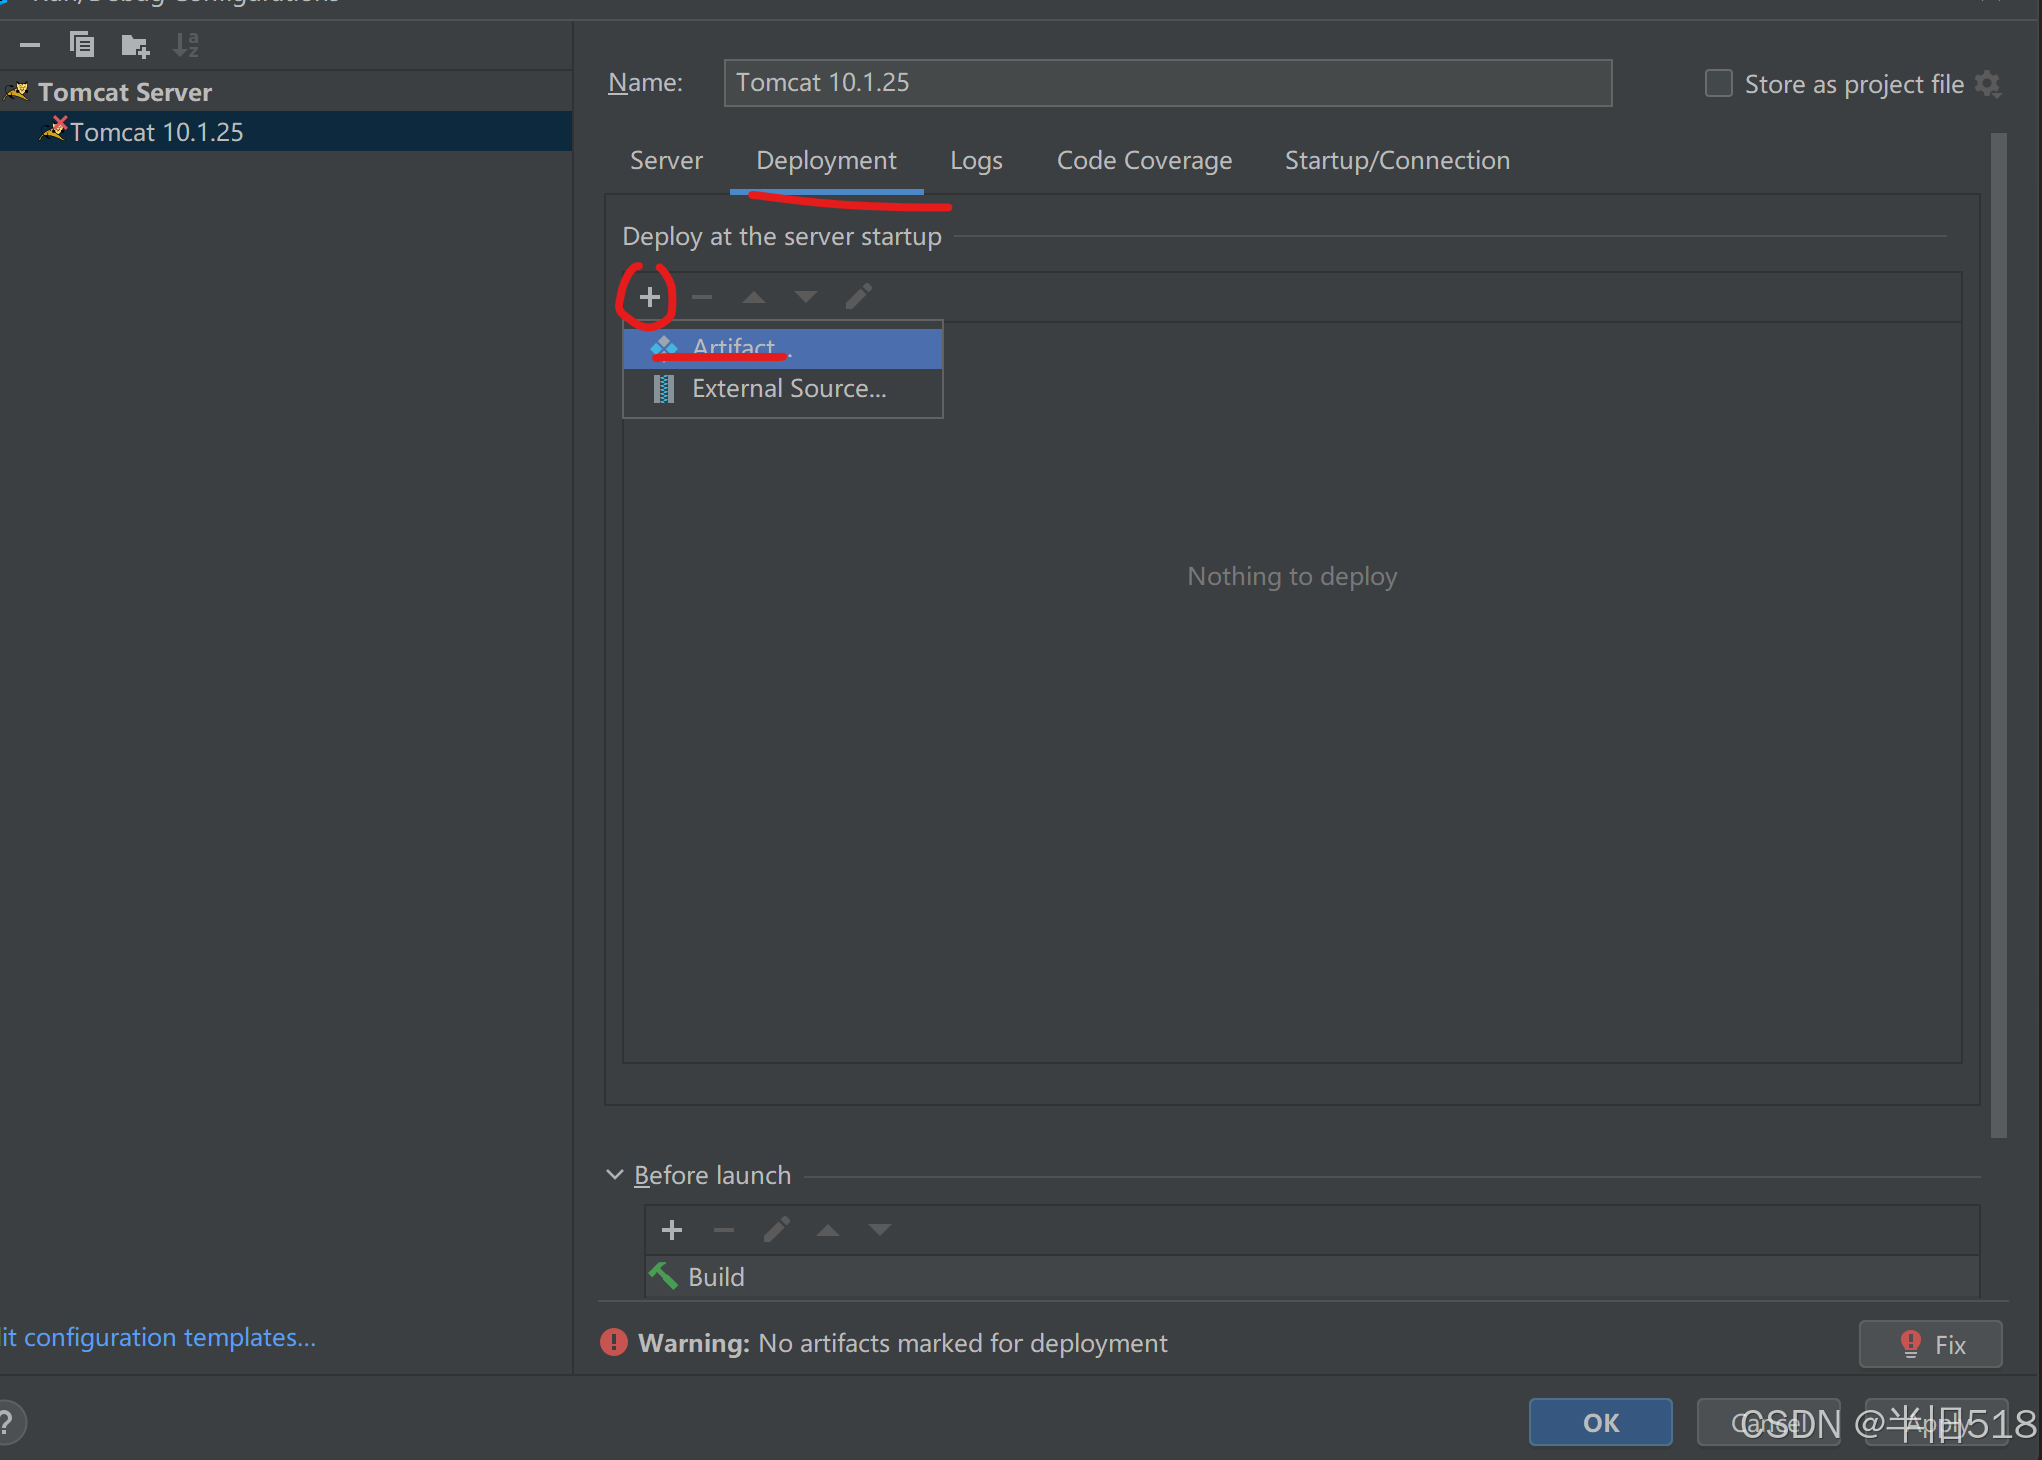Create a new configuration folder
This screenshot has width=2042, height=1460.
point(135,45)
